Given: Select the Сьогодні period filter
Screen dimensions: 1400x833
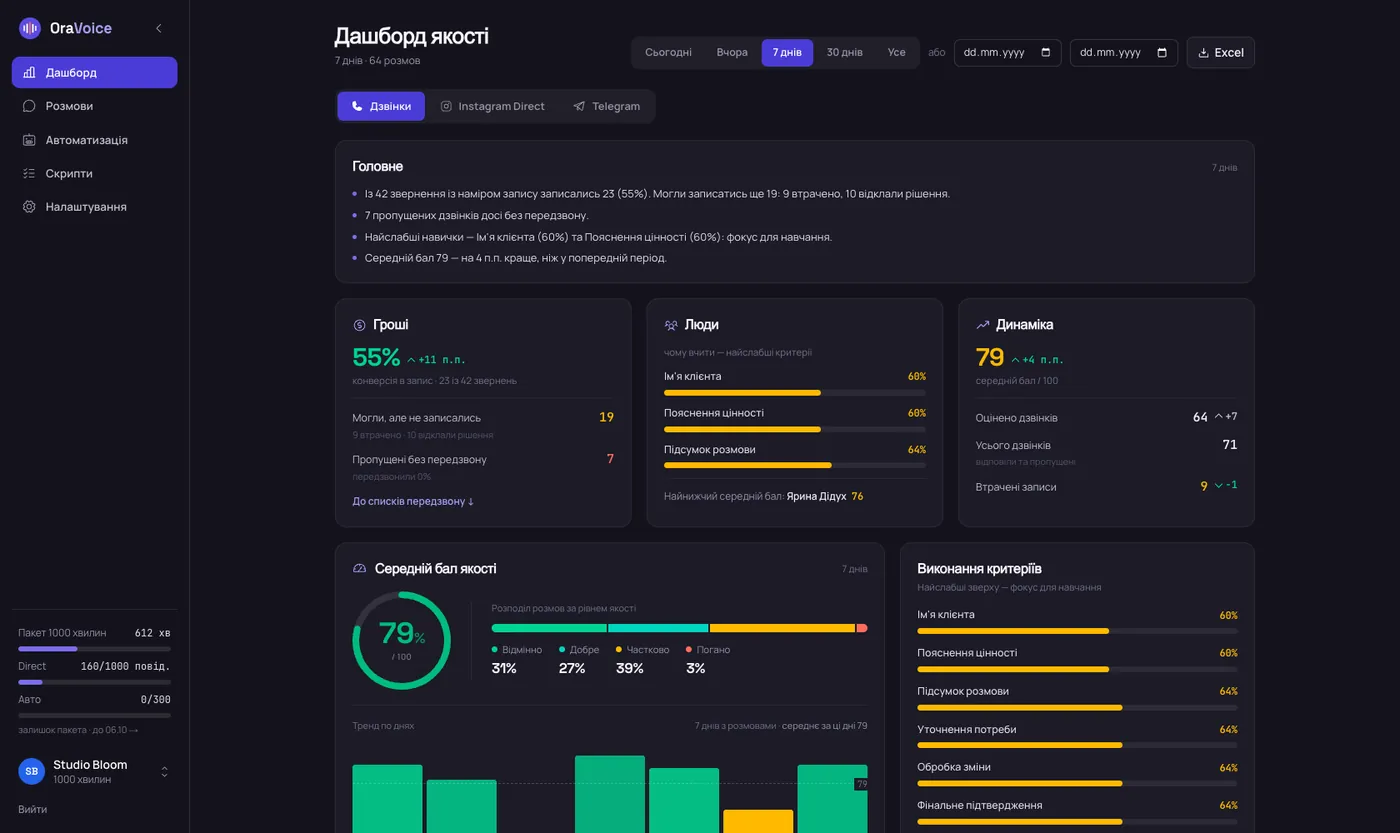Looking at the screenshot, I should 668,53.
